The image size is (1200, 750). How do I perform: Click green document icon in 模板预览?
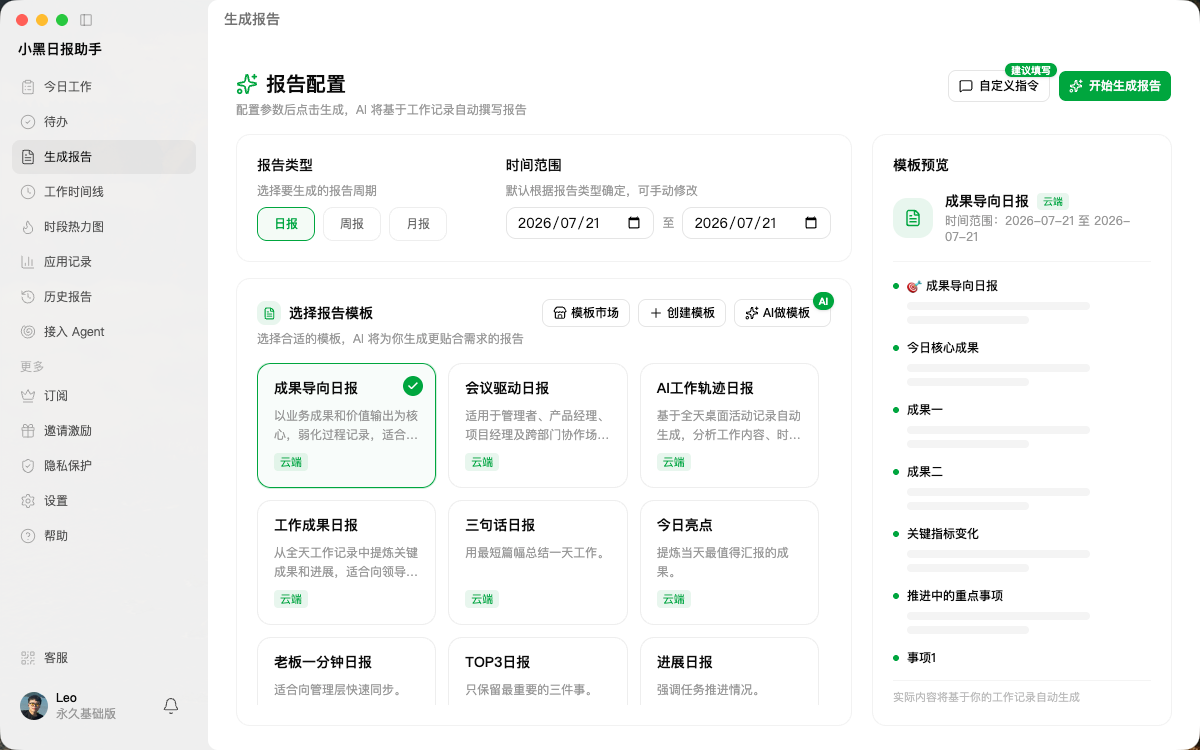pos(913,218)
